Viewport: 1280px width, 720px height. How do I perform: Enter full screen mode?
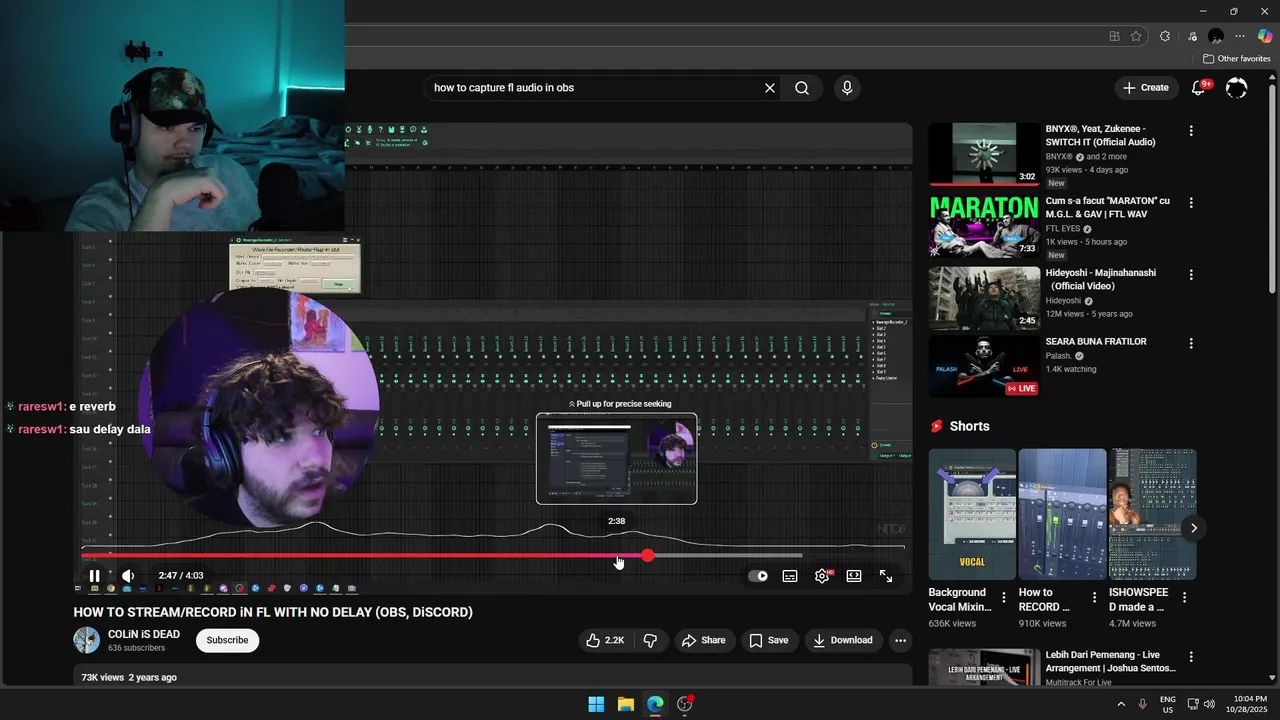(886, 576)
